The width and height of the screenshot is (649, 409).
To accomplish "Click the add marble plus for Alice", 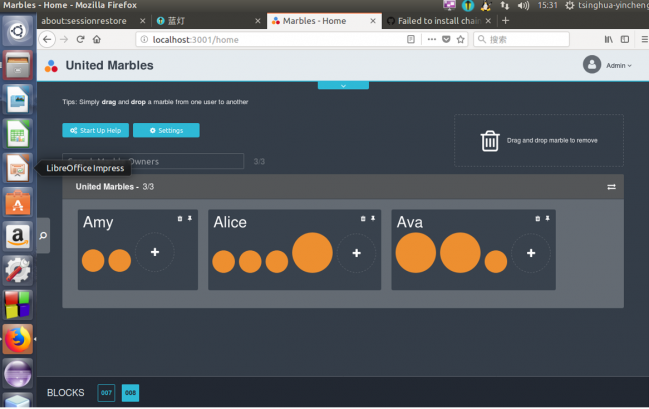I will click(356, 253).
